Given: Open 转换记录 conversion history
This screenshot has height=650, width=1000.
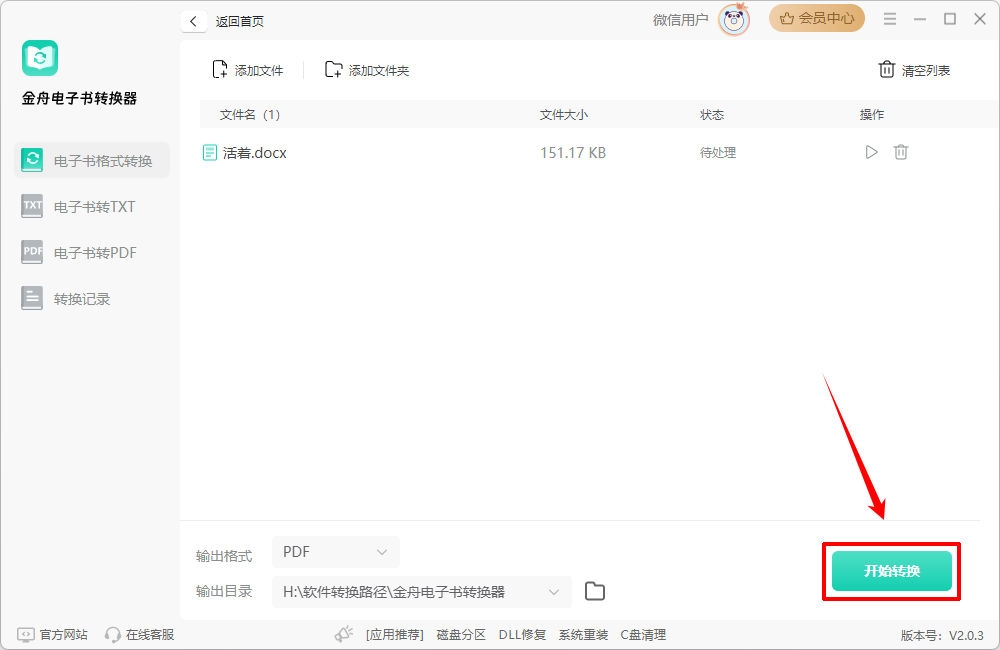Looking at the screenshot, I should [x=92, y=299].
